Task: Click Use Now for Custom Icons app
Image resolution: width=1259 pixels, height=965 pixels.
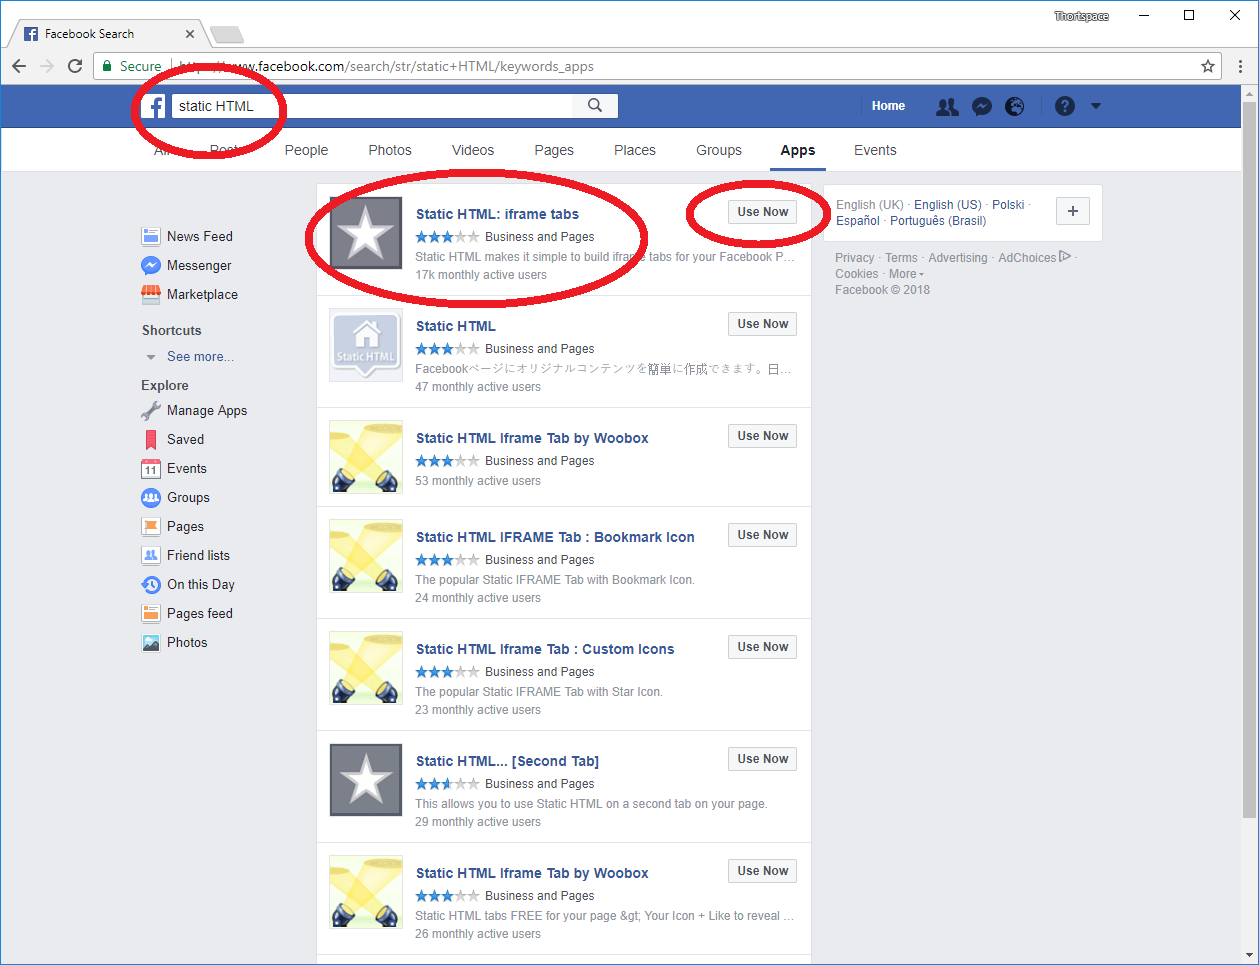Action: (x=762, y=647)
